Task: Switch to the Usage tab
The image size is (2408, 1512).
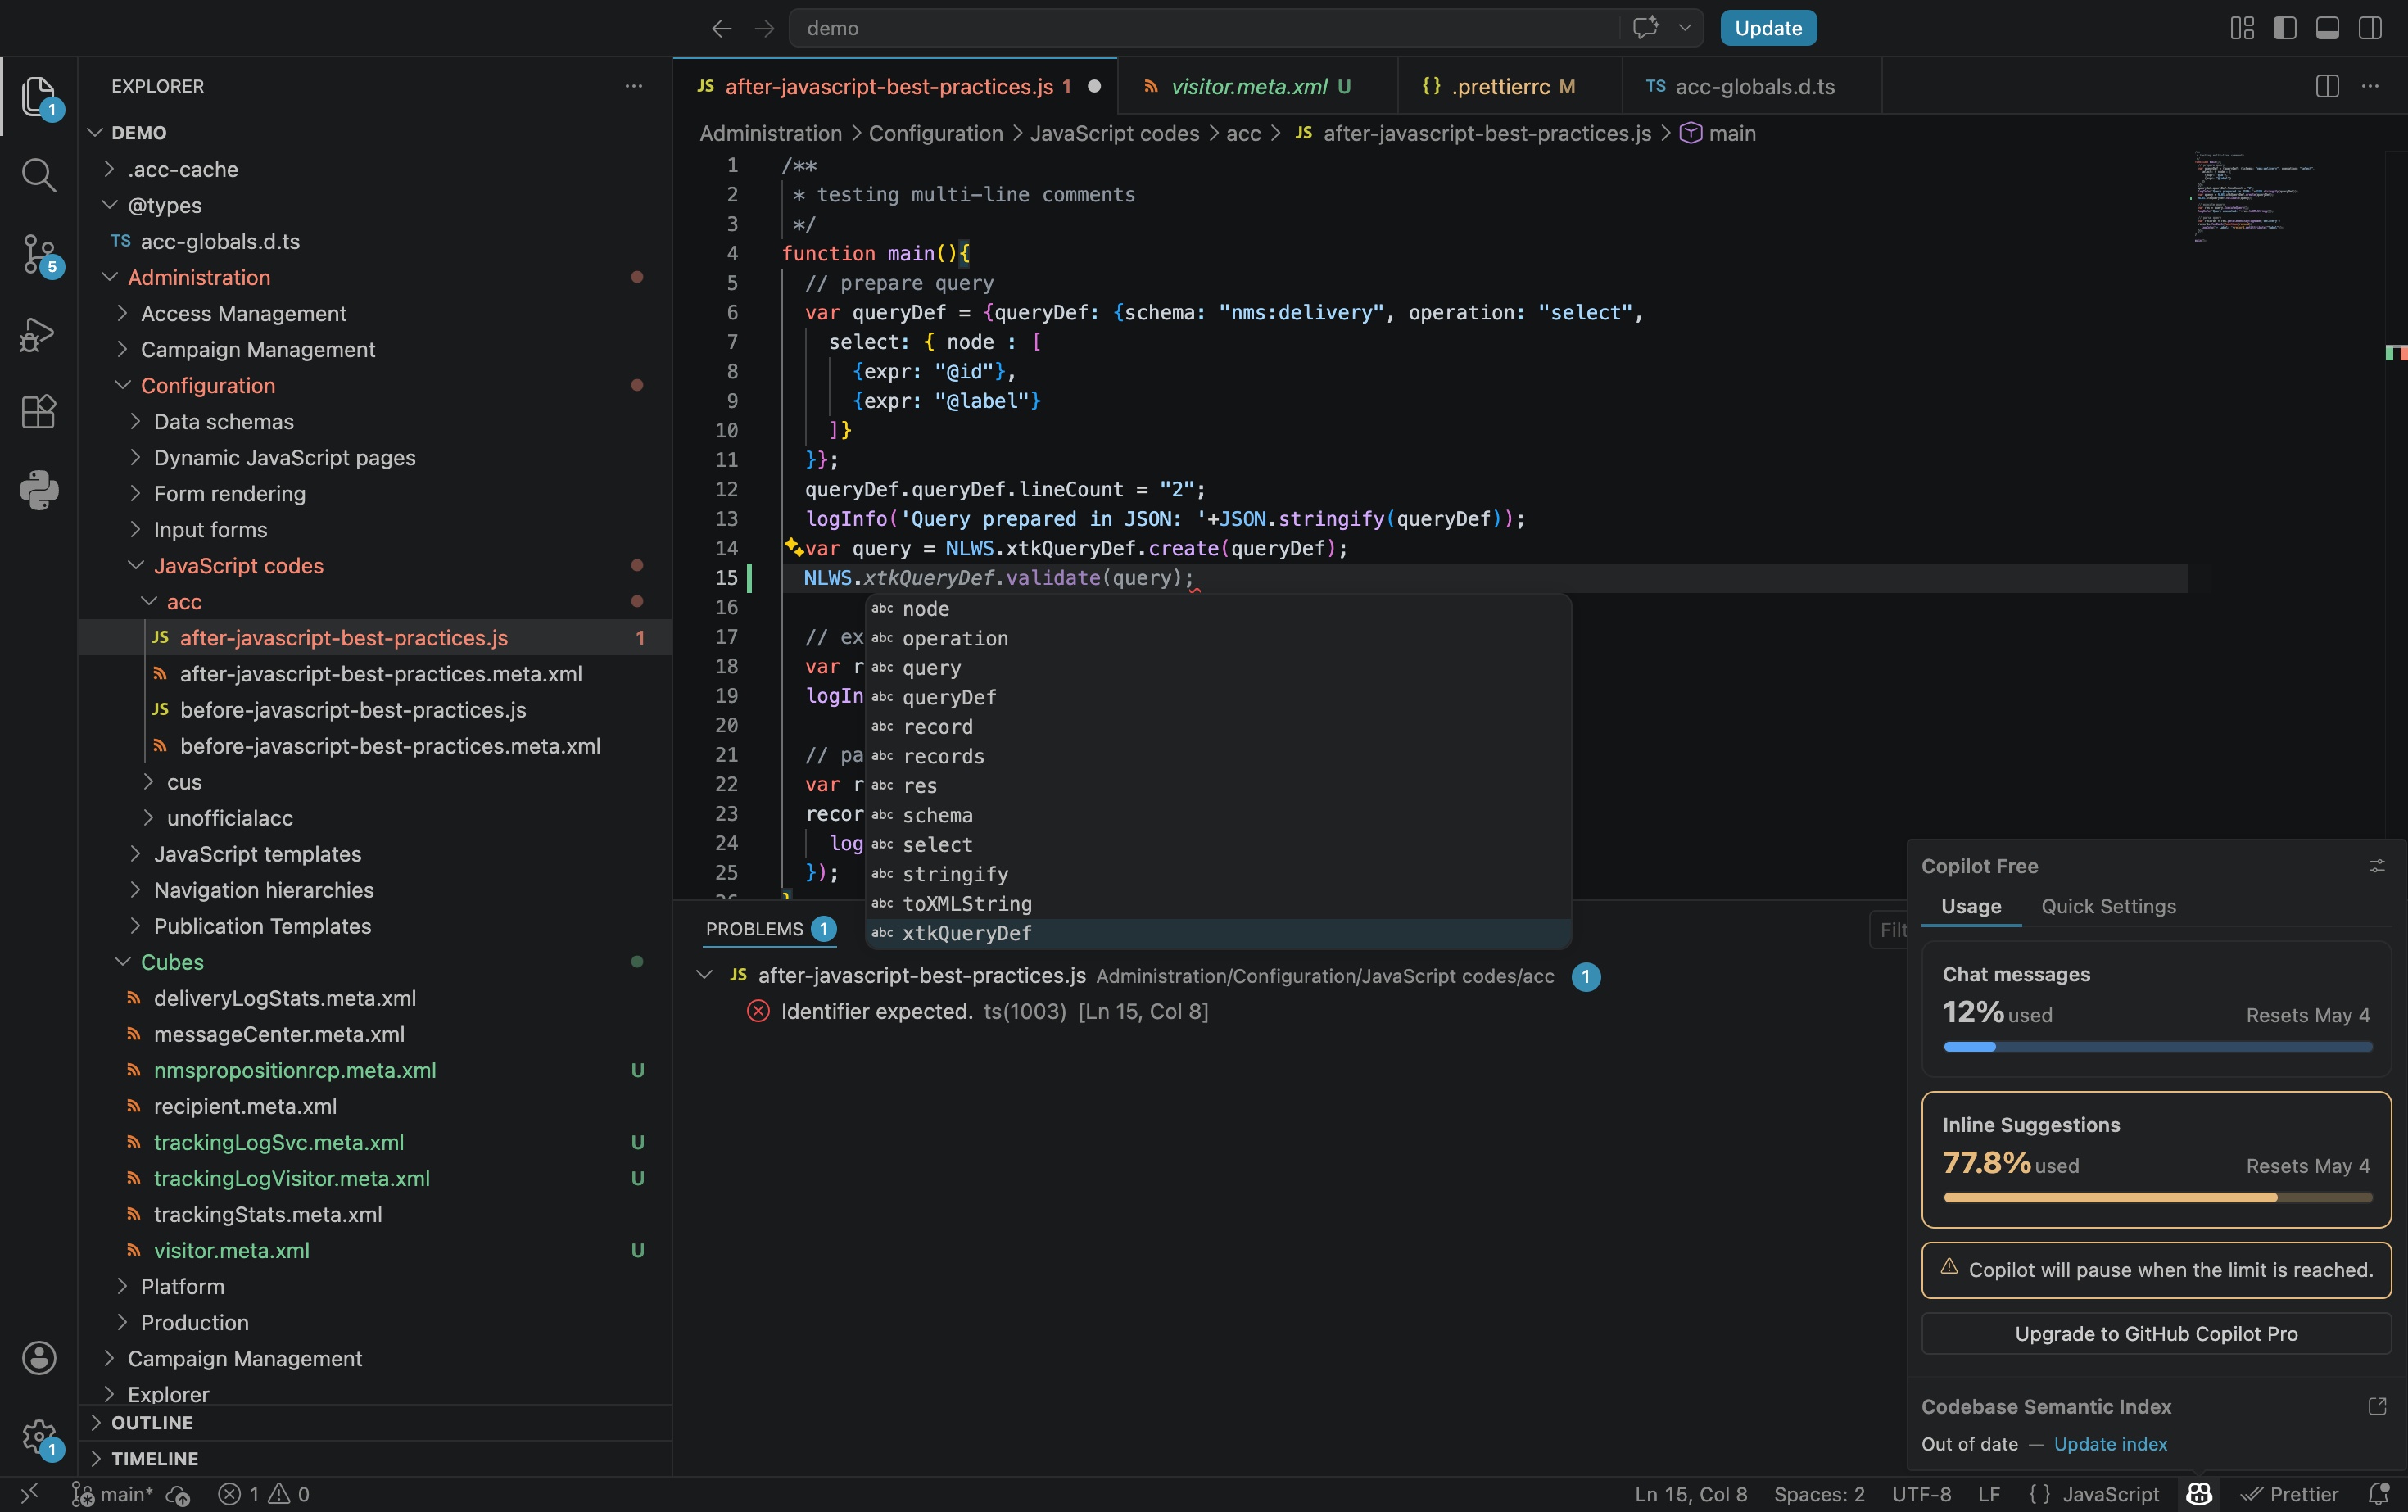Action: (1971, 906)
